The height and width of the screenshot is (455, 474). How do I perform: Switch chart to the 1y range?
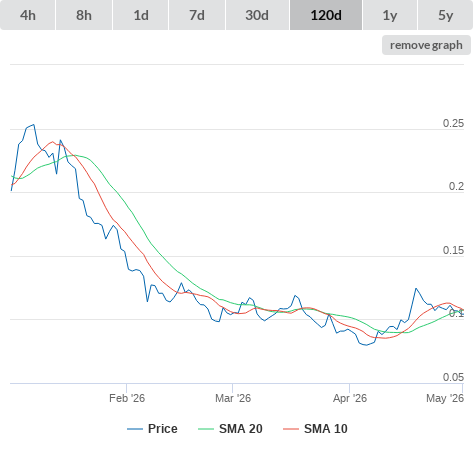click(x=390, y=15)
